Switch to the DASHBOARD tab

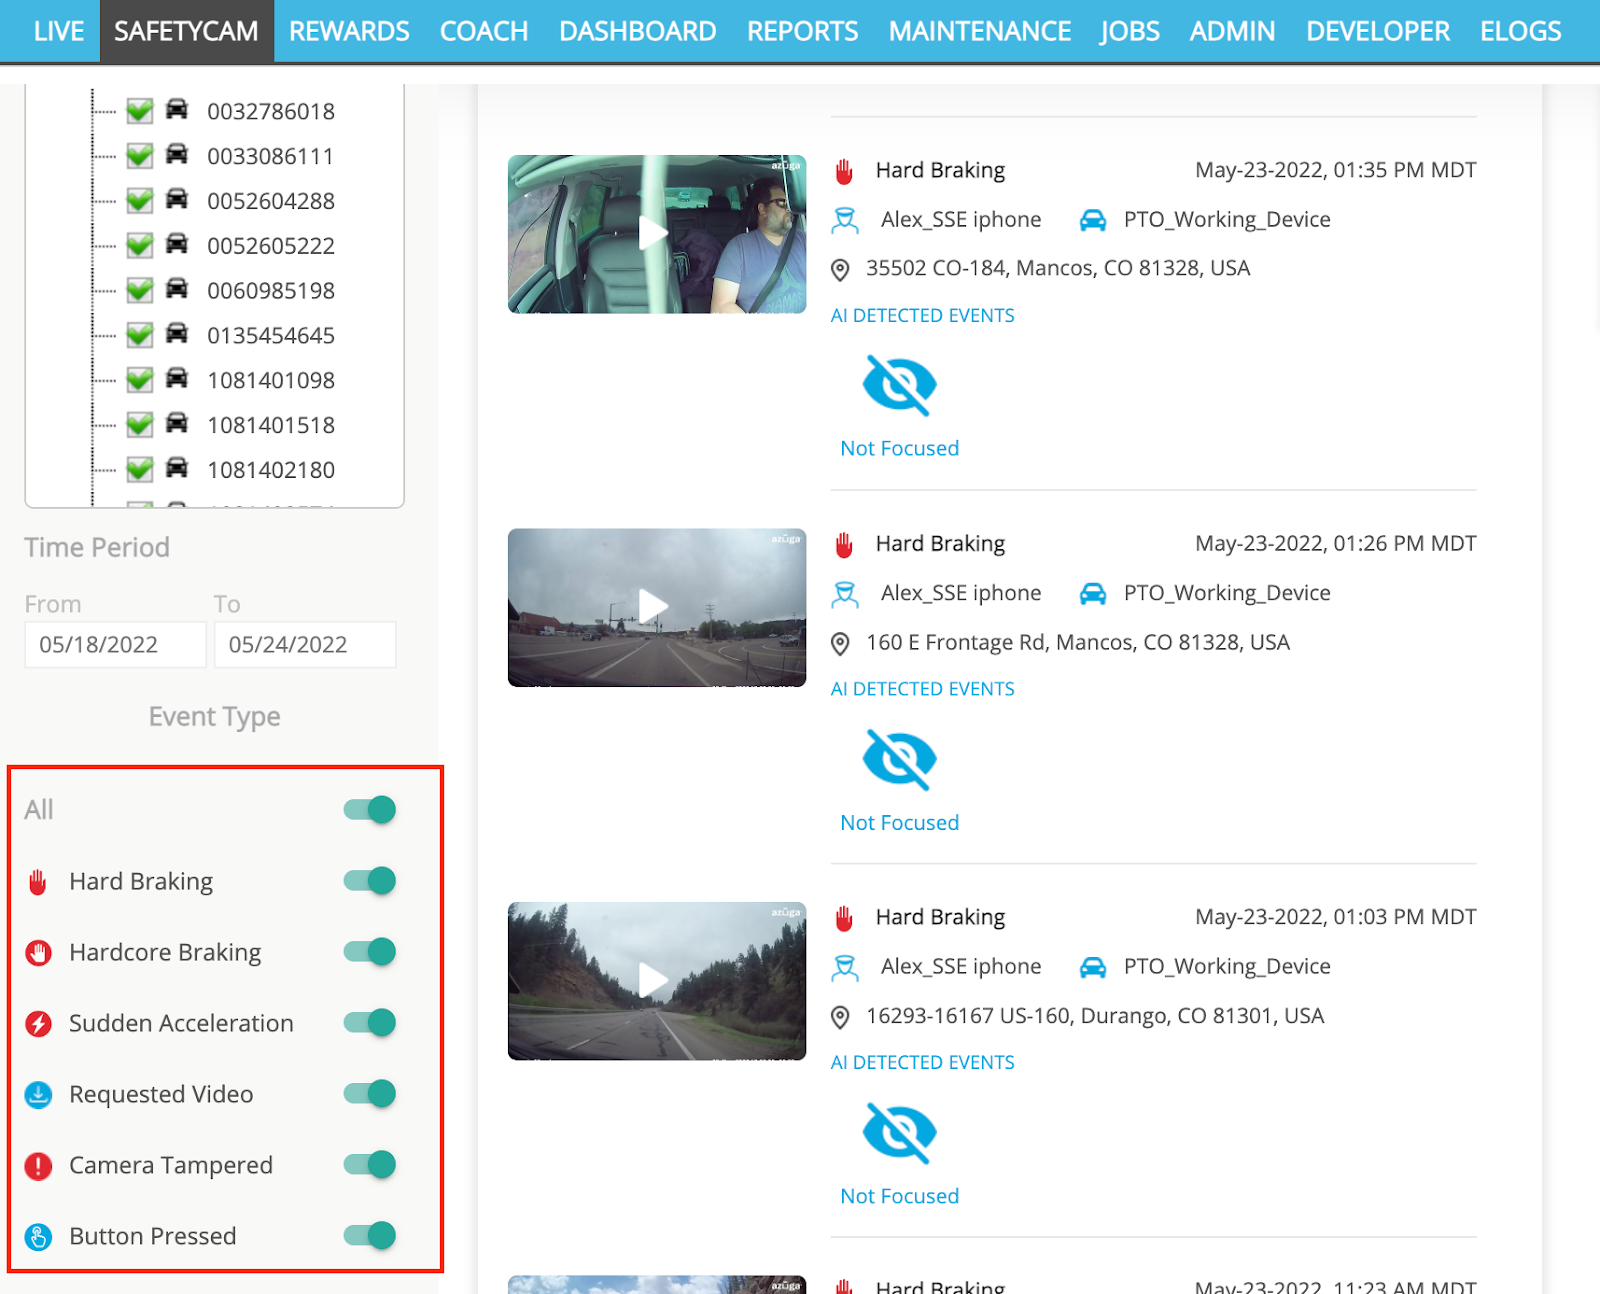(x=637, y=31)
